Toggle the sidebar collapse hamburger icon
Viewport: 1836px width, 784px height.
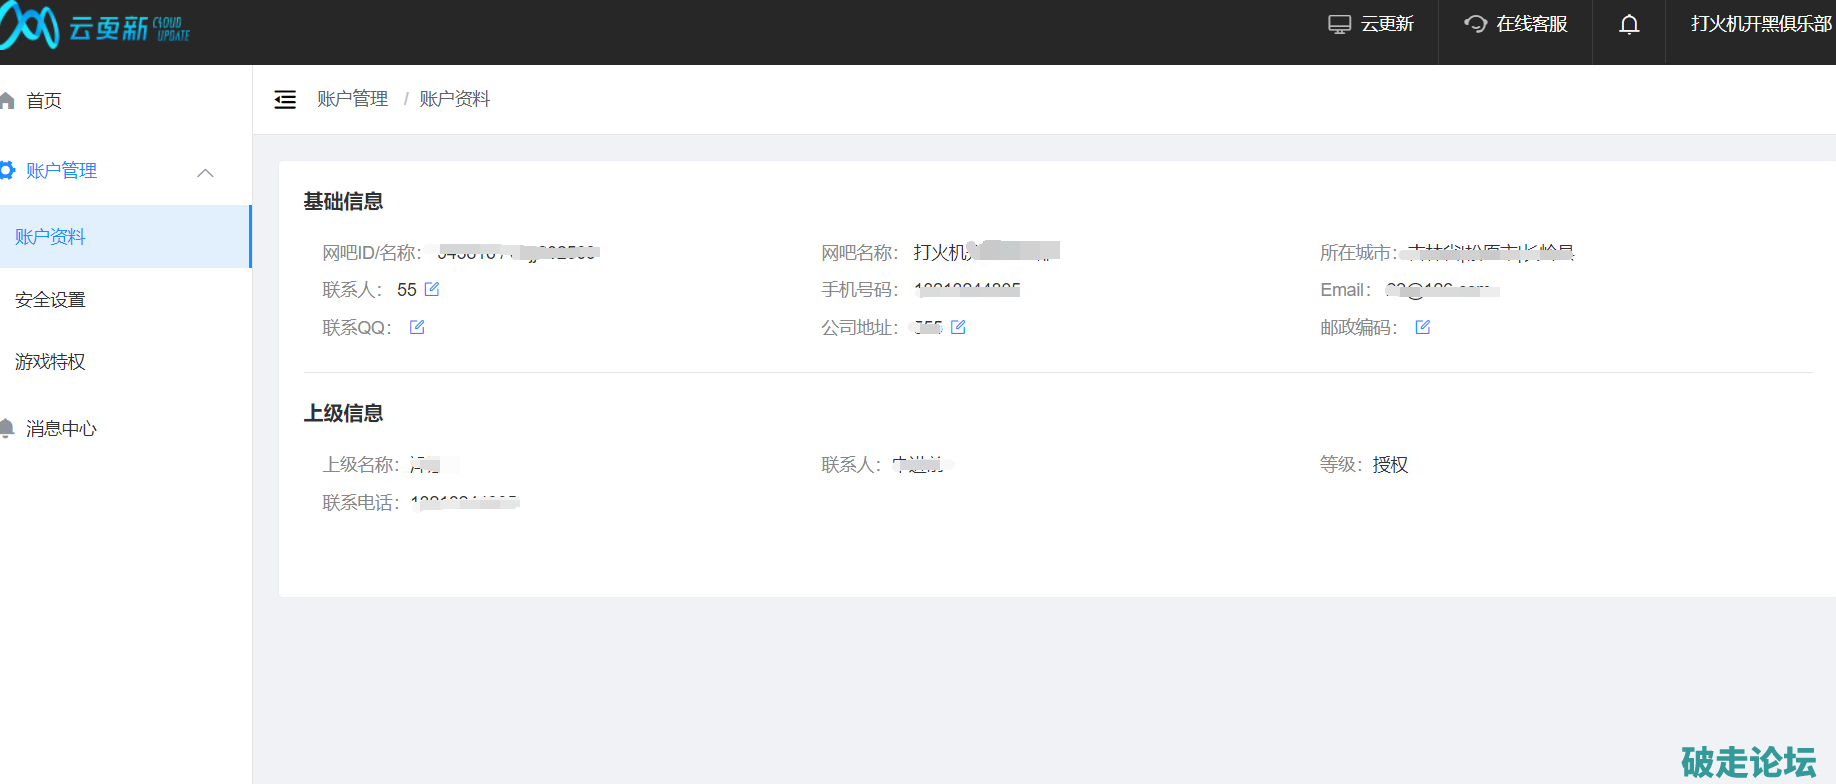pyautogui.click(x=285, y=99)
